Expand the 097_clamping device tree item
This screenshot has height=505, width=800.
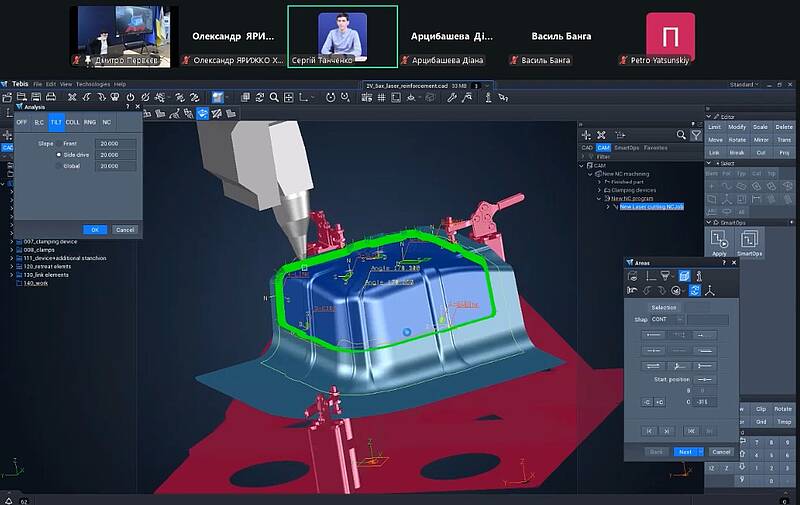[12, 241]
